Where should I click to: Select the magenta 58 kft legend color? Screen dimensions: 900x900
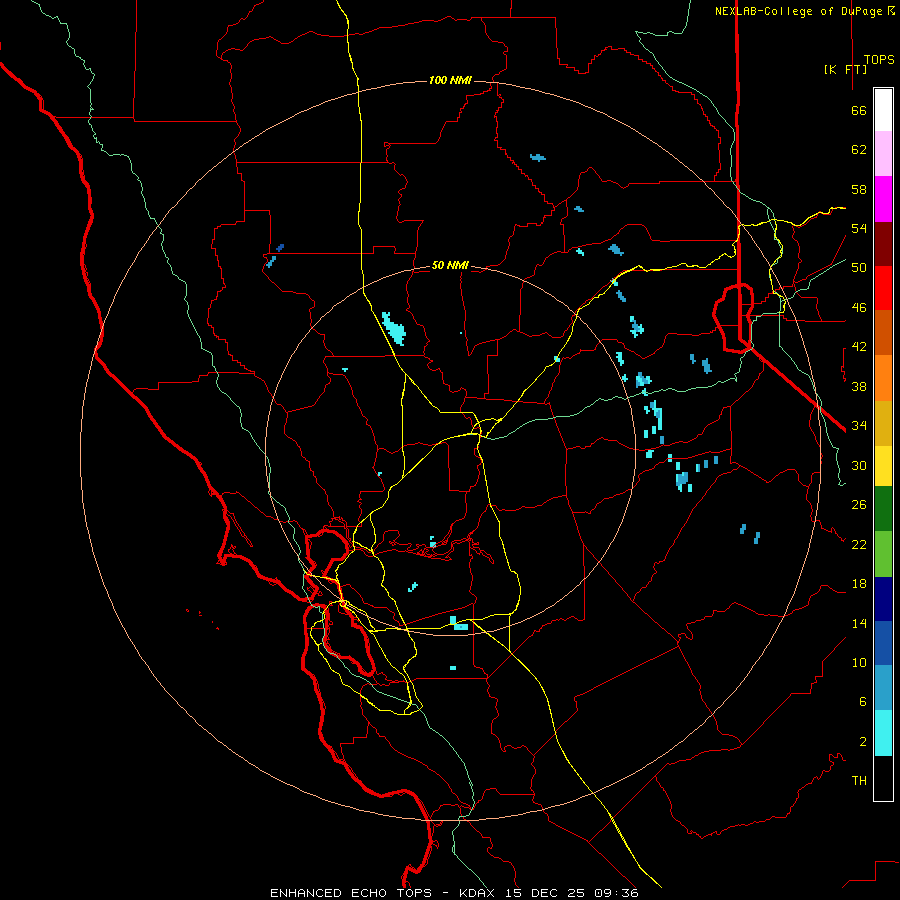[883, 199]
